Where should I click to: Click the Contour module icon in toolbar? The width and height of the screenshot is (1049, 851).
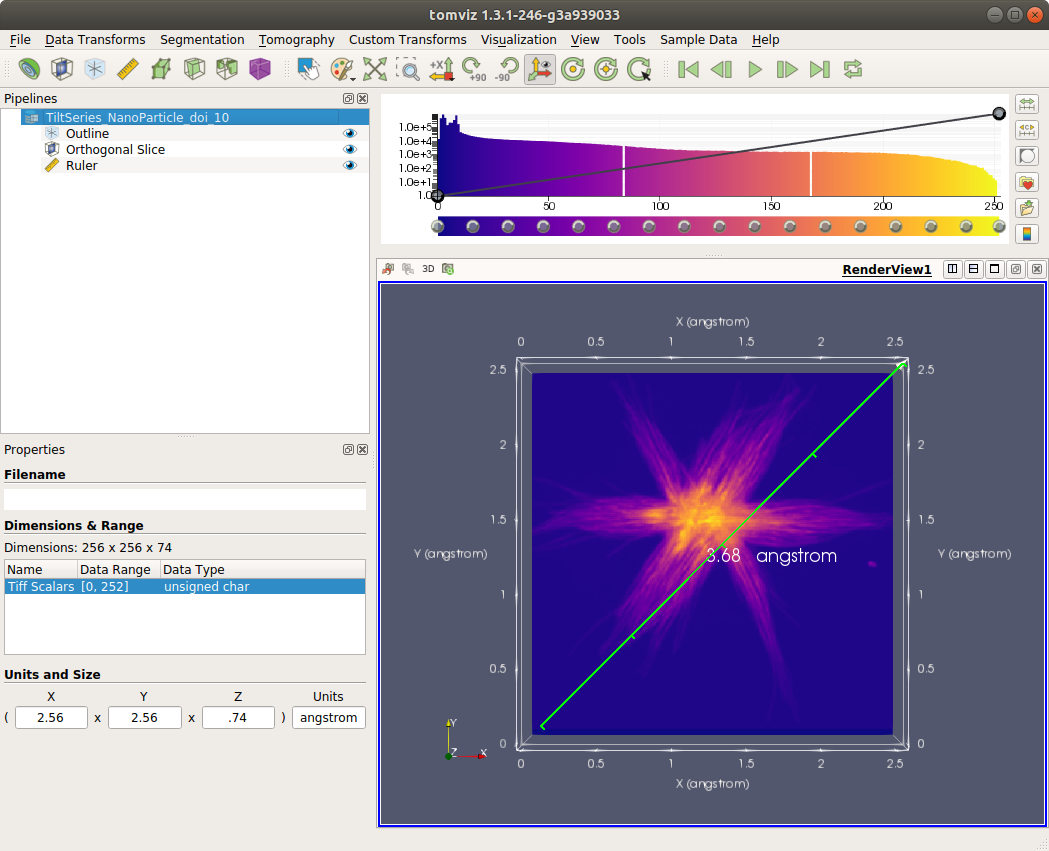tap(29, 69)
